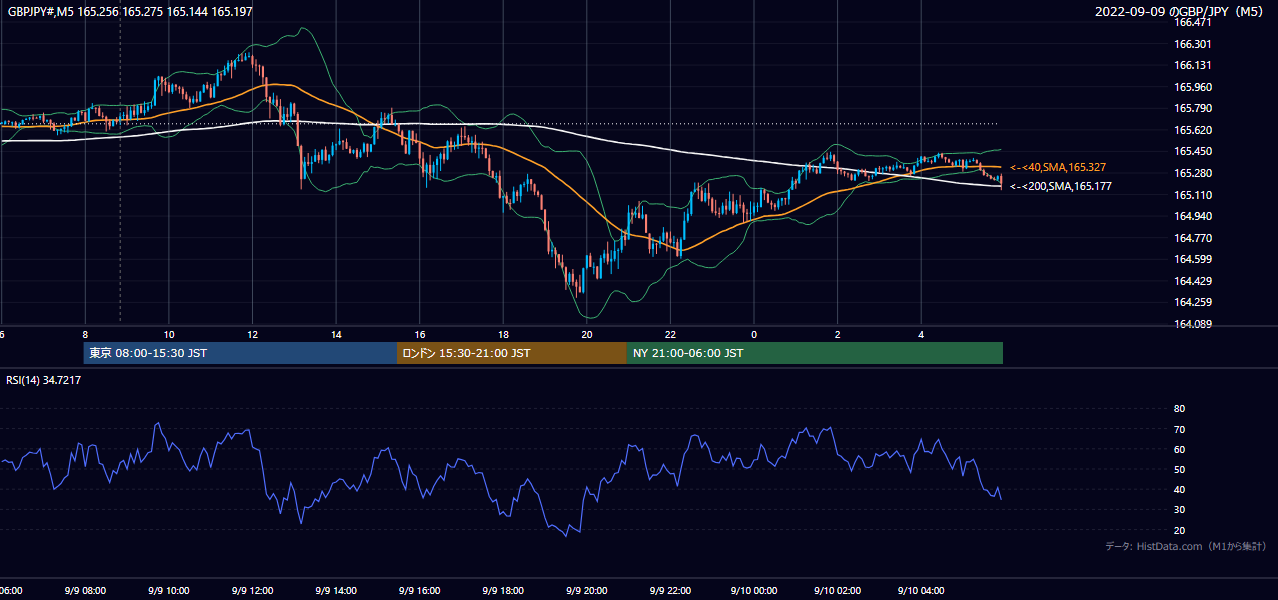Click the データ: HistData.com credit text
1278x600 pixels.
coord(1186,546)
